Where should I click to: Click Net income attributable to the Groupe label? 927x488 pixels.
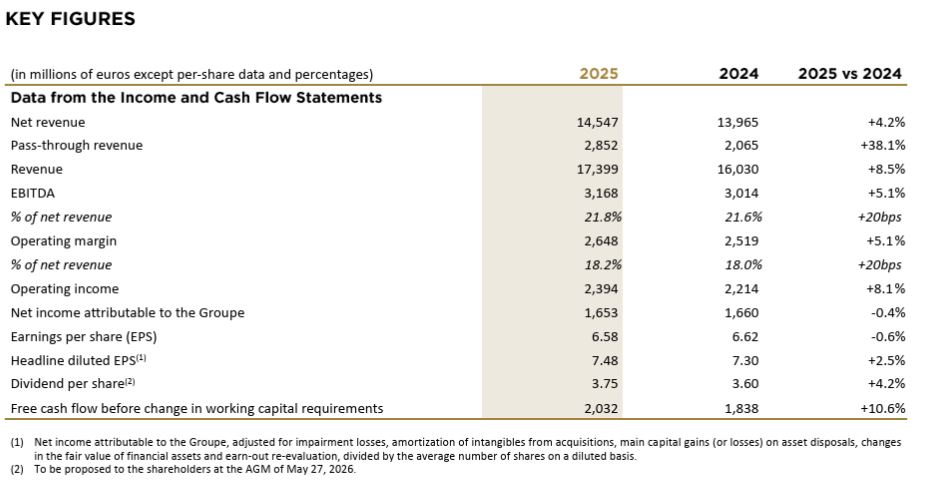click(x=127, y=313)
